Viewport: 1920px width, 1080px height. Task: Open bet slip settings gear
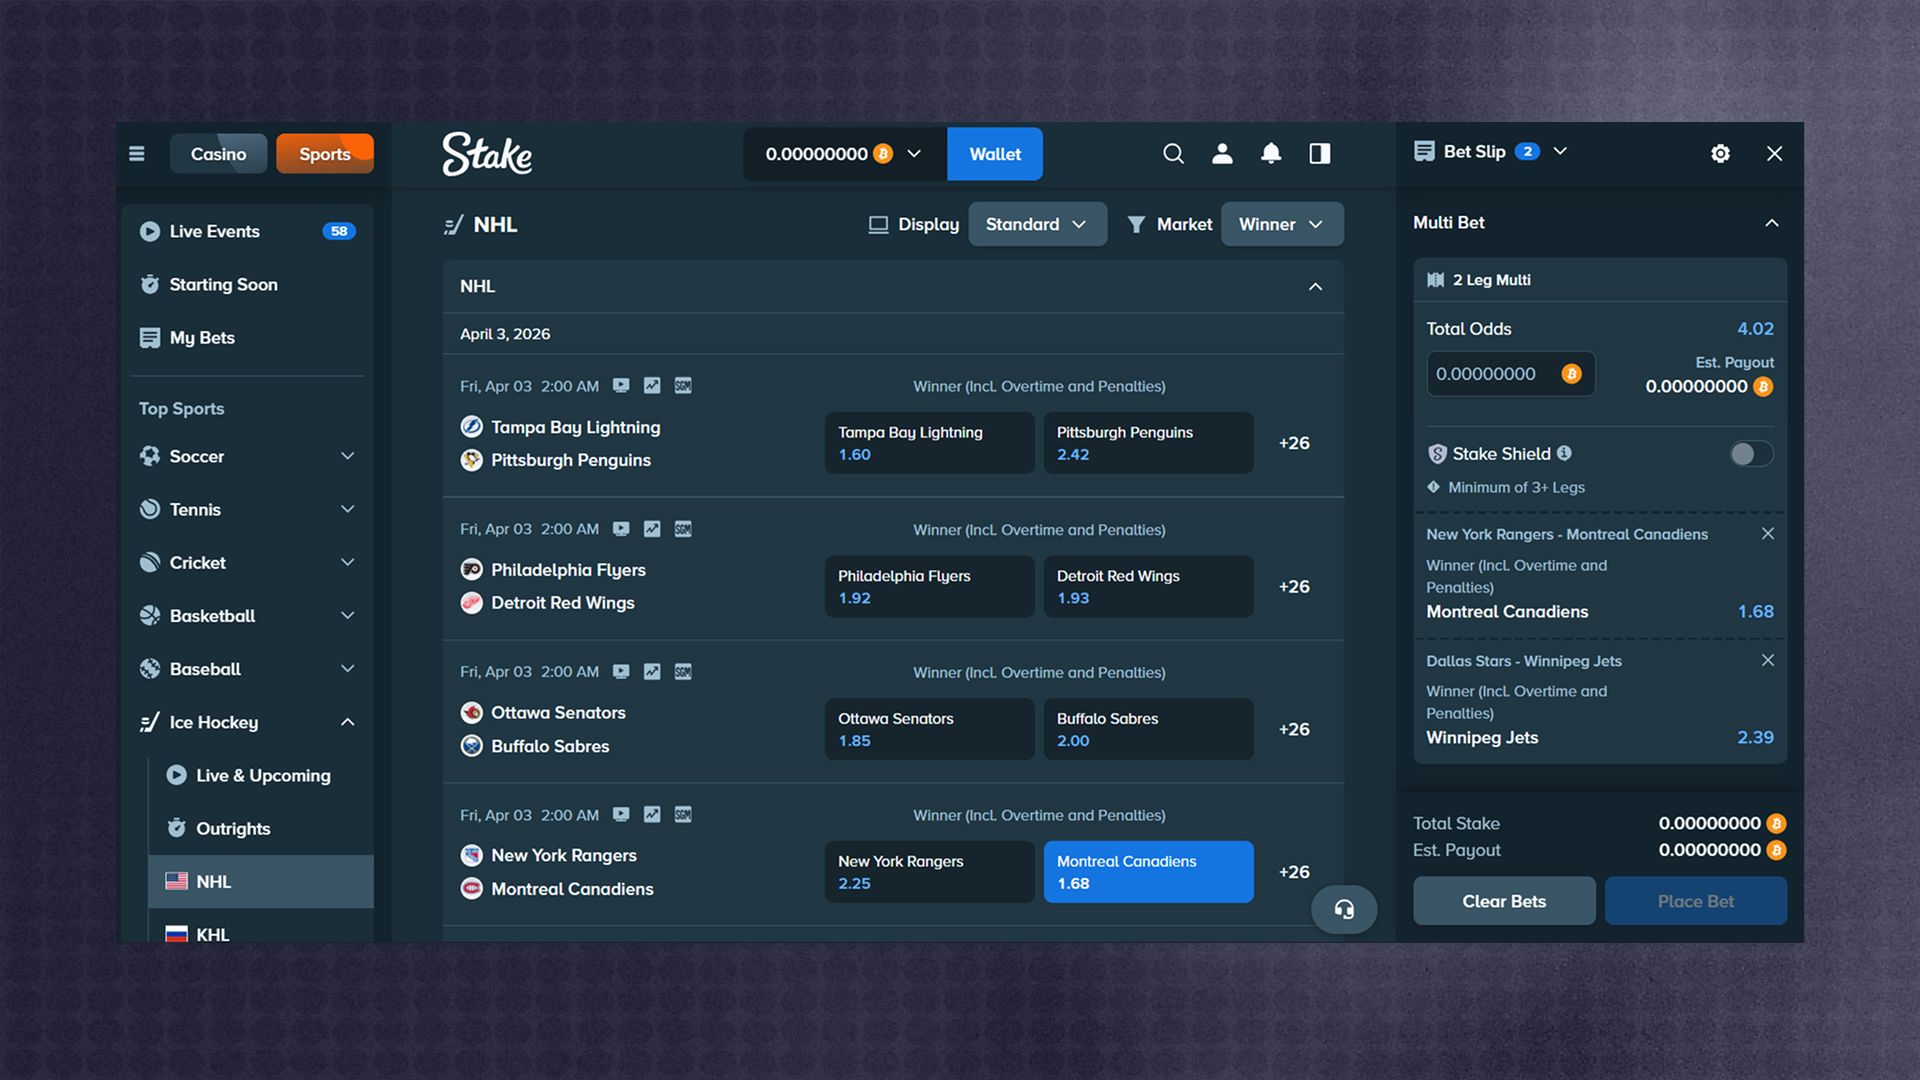[1720, 153]
